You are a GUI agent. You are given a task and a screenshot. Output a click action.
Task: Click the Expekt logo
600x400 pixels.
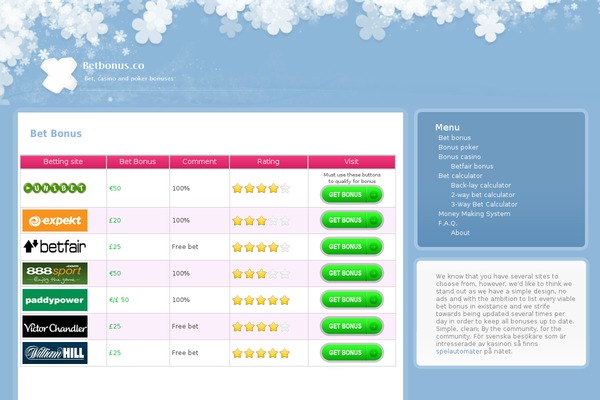pyautogui.click(x=55, y=220)
